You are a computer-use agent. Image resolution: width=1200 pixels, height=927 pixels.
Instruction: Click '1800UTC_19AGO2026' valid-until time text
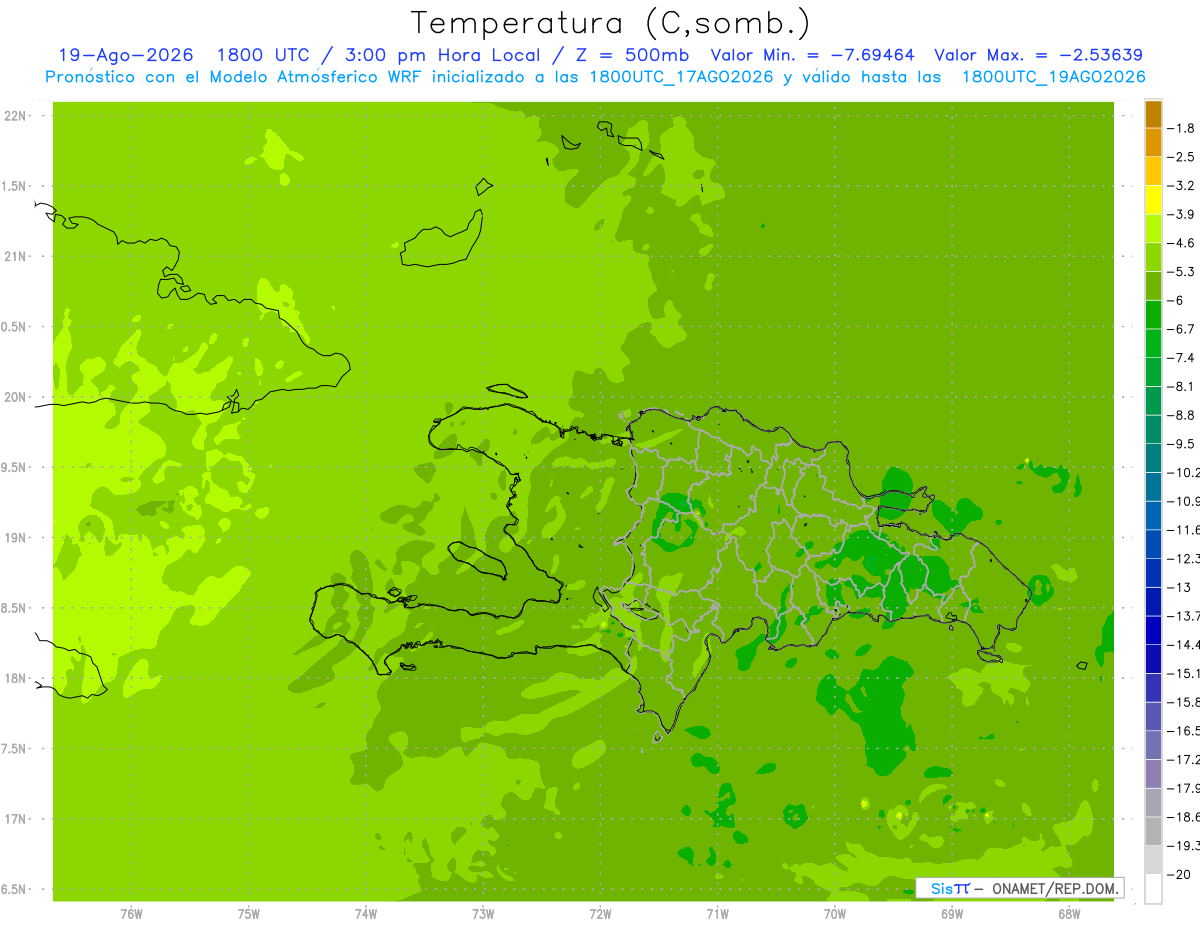click(1053, 77)
